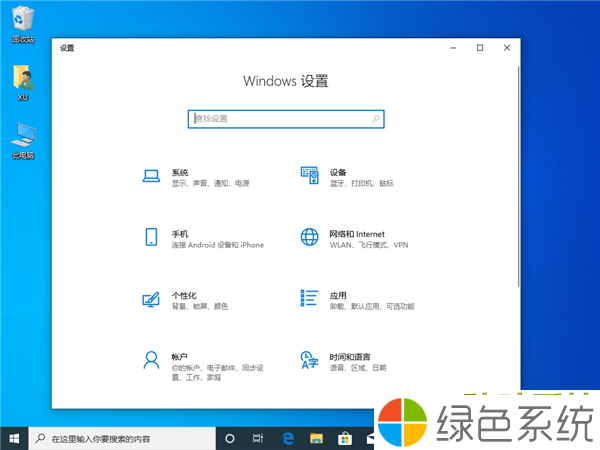
Task: Click the Cortana circle icon on taskbar
Action: pos(230,439)
